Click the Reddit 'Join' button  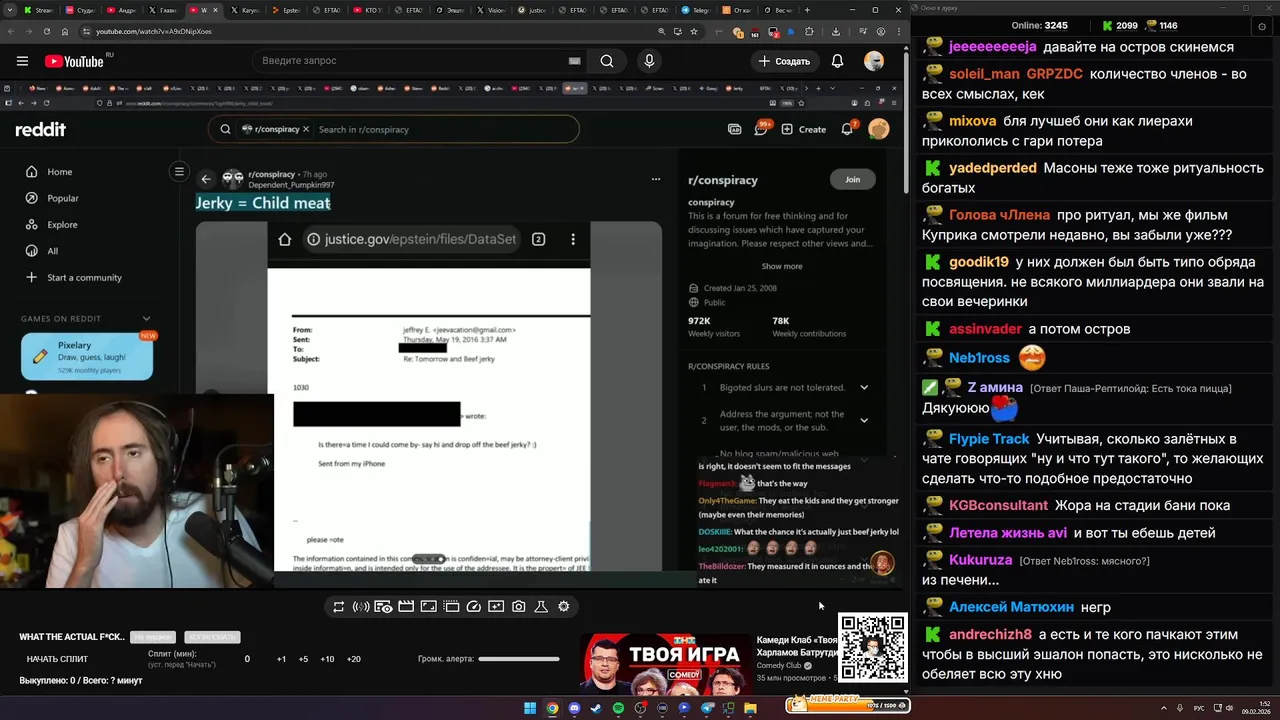click(852, 179)
